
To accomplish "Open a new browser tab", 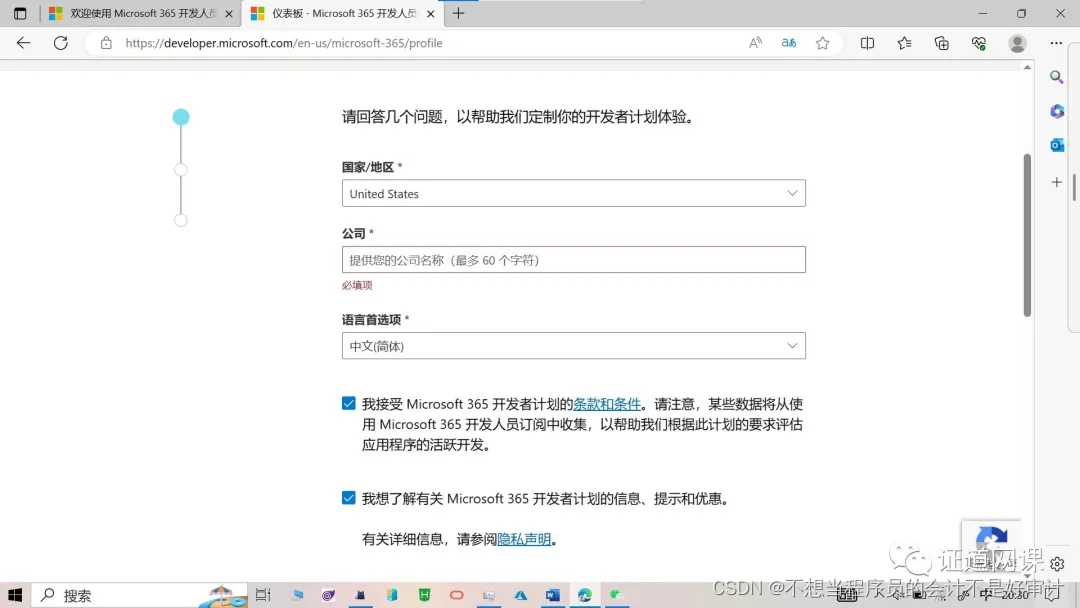I will click(458, 13).
